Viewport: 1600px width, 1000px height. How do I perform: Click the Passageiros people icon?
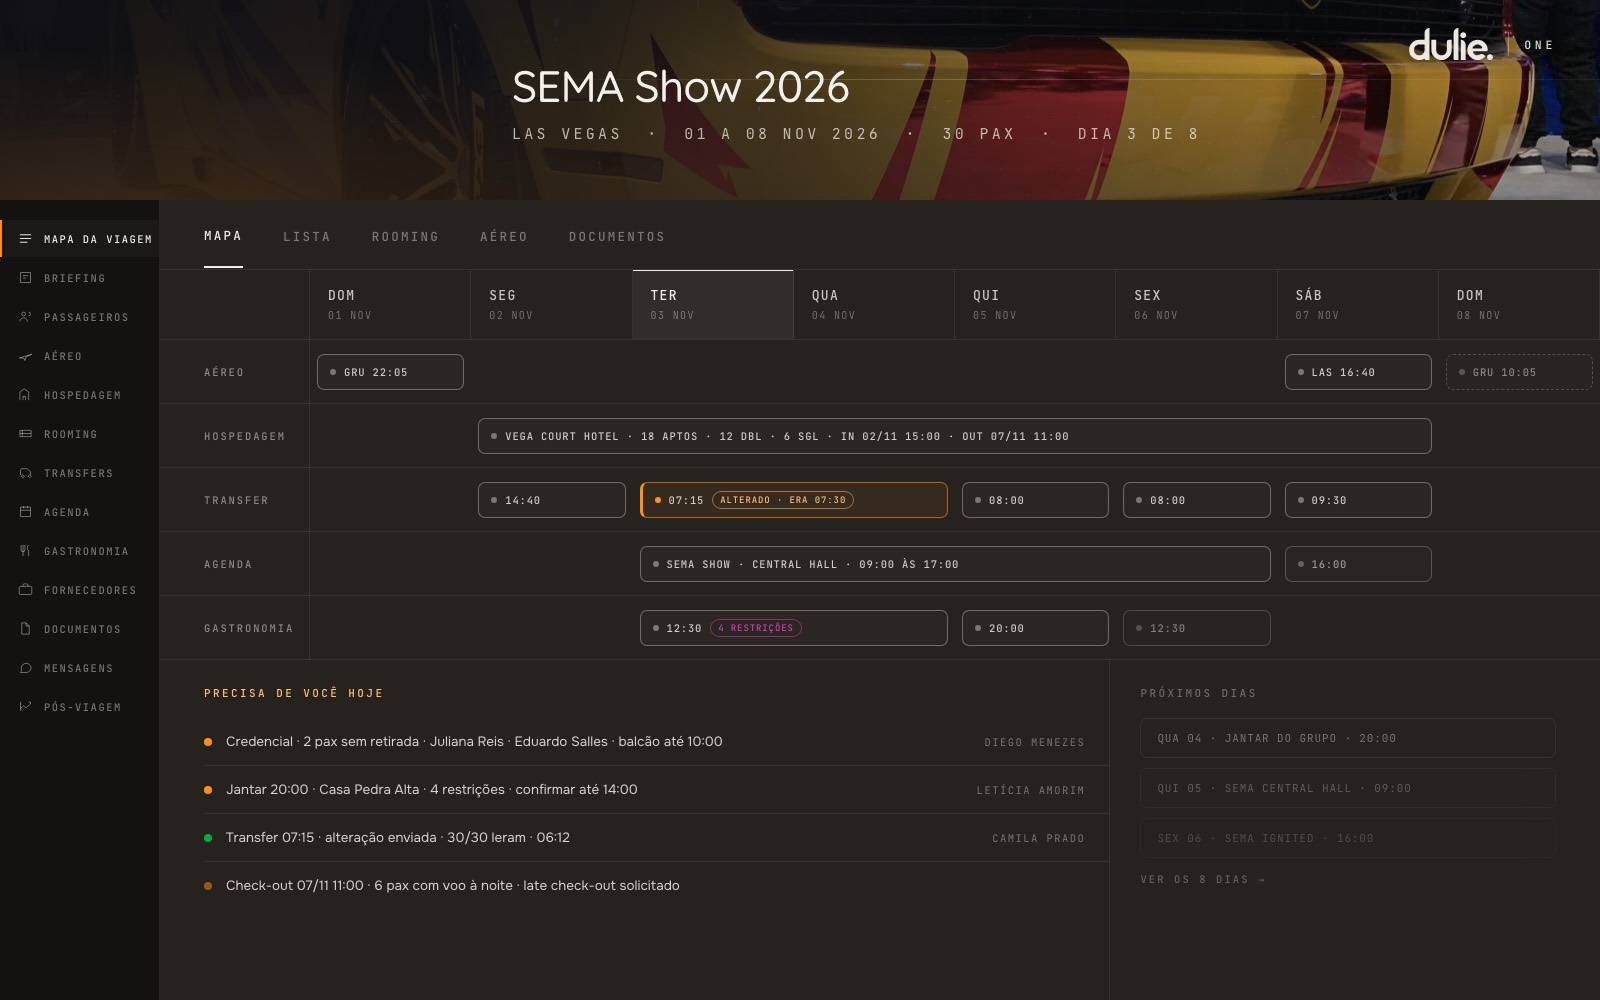coord(25,317)
